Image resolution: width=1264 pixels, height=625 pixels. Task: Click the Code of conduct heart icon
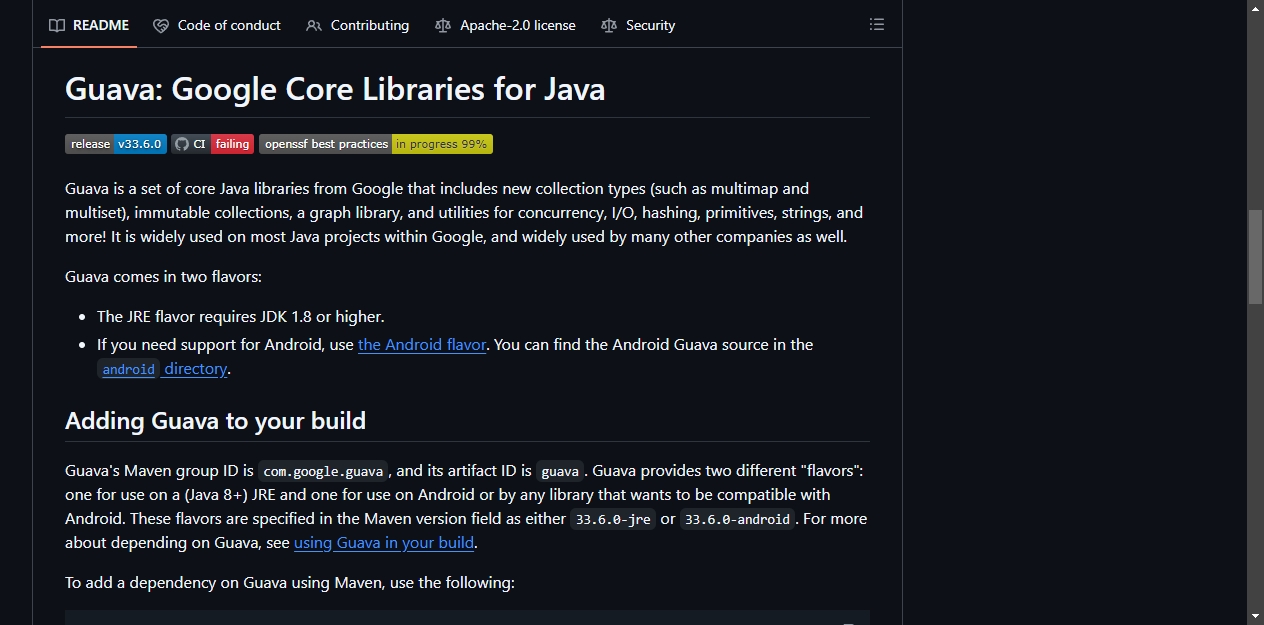[161, 25]
